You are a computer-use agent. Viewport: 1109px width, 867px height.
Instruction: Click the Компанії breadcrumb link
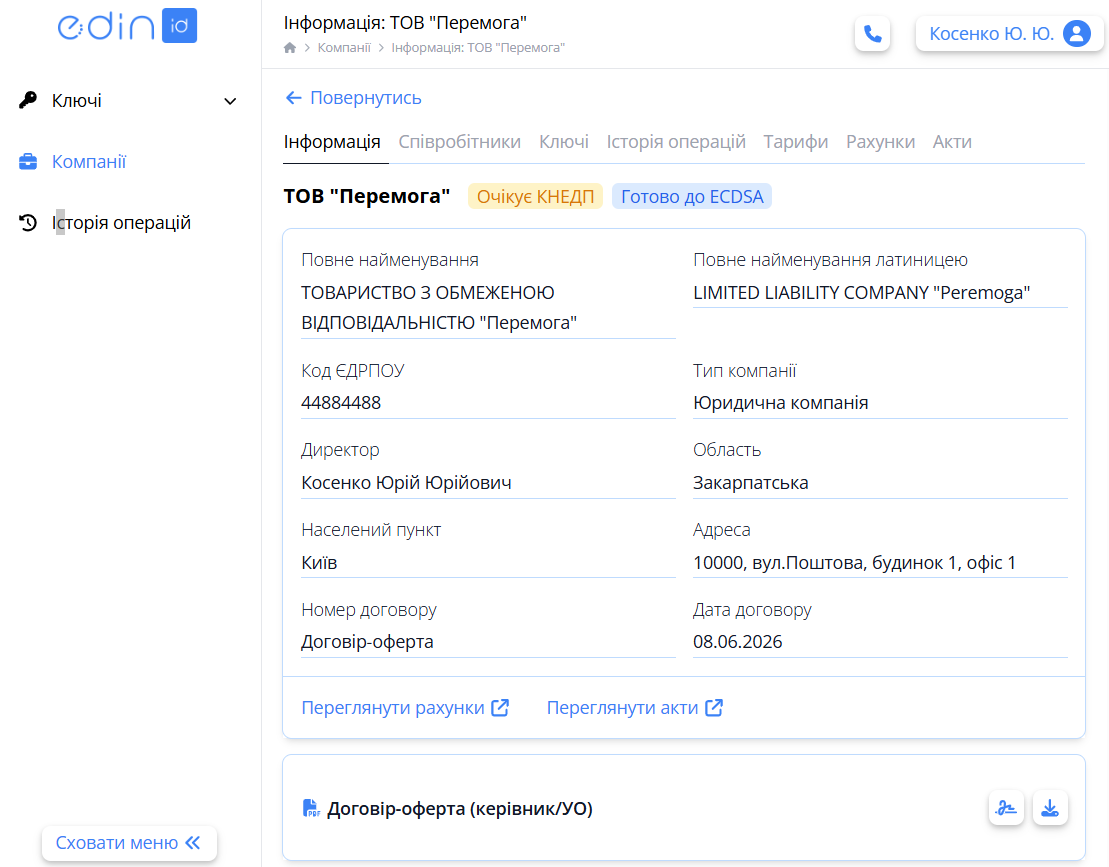point(344,47)
